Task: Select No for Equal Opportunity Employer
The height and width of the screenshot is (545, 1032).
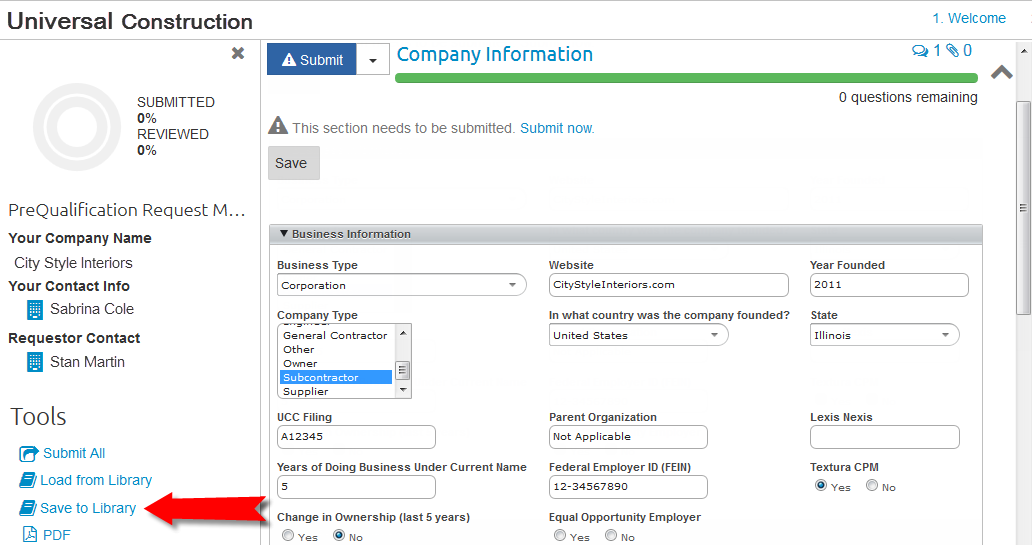Action: pyautogui.click(x=611, y=536)
